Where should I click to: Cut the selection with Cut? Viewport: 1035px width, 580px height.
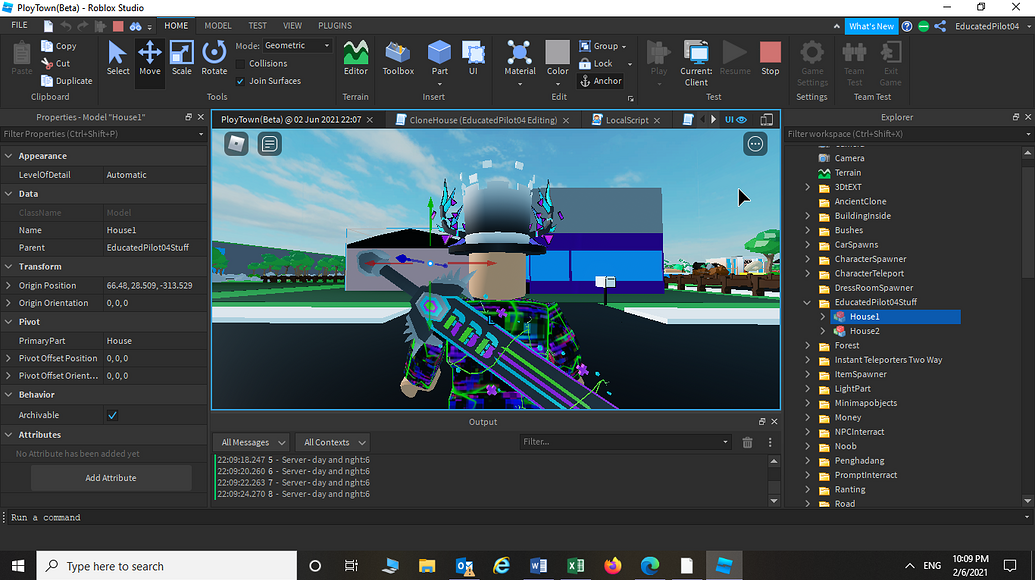pos(55,63)
